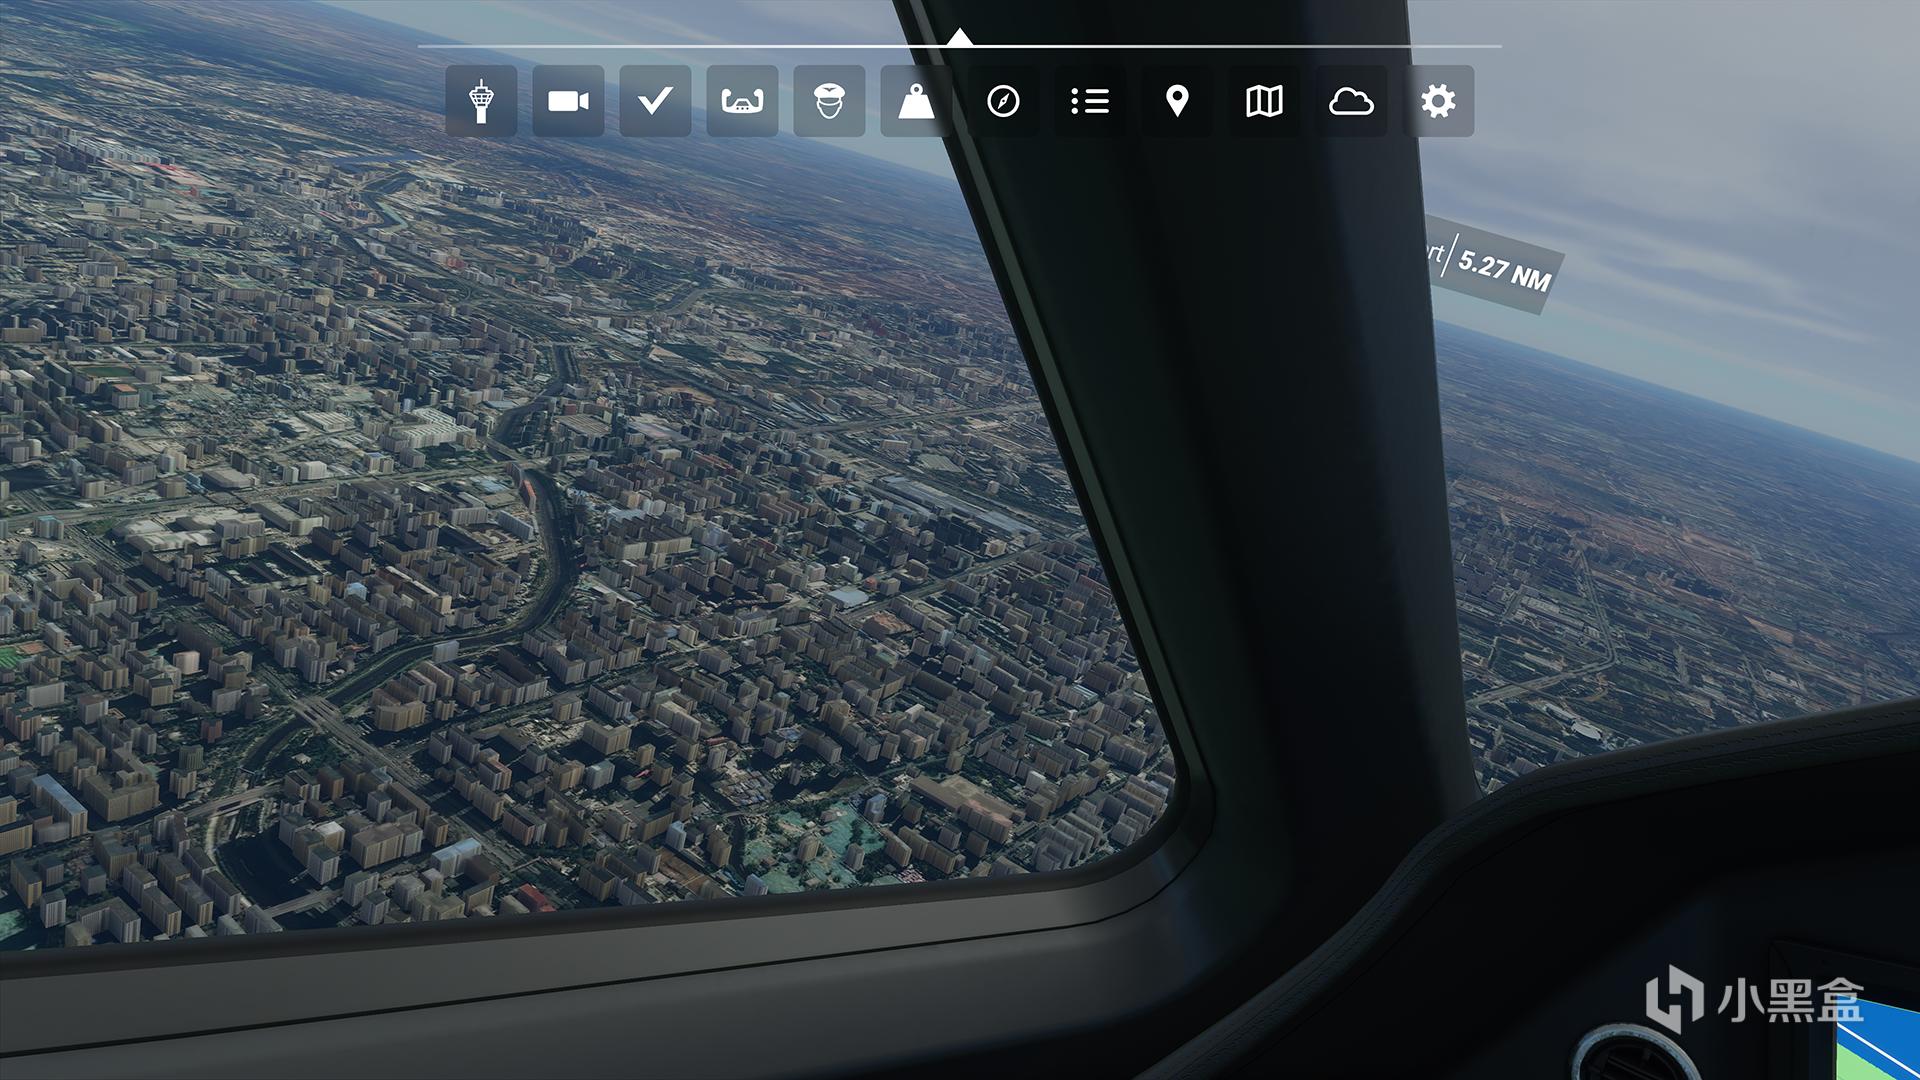Open the Travel To location pin

pyautogui.click(x=1177, y=101)
